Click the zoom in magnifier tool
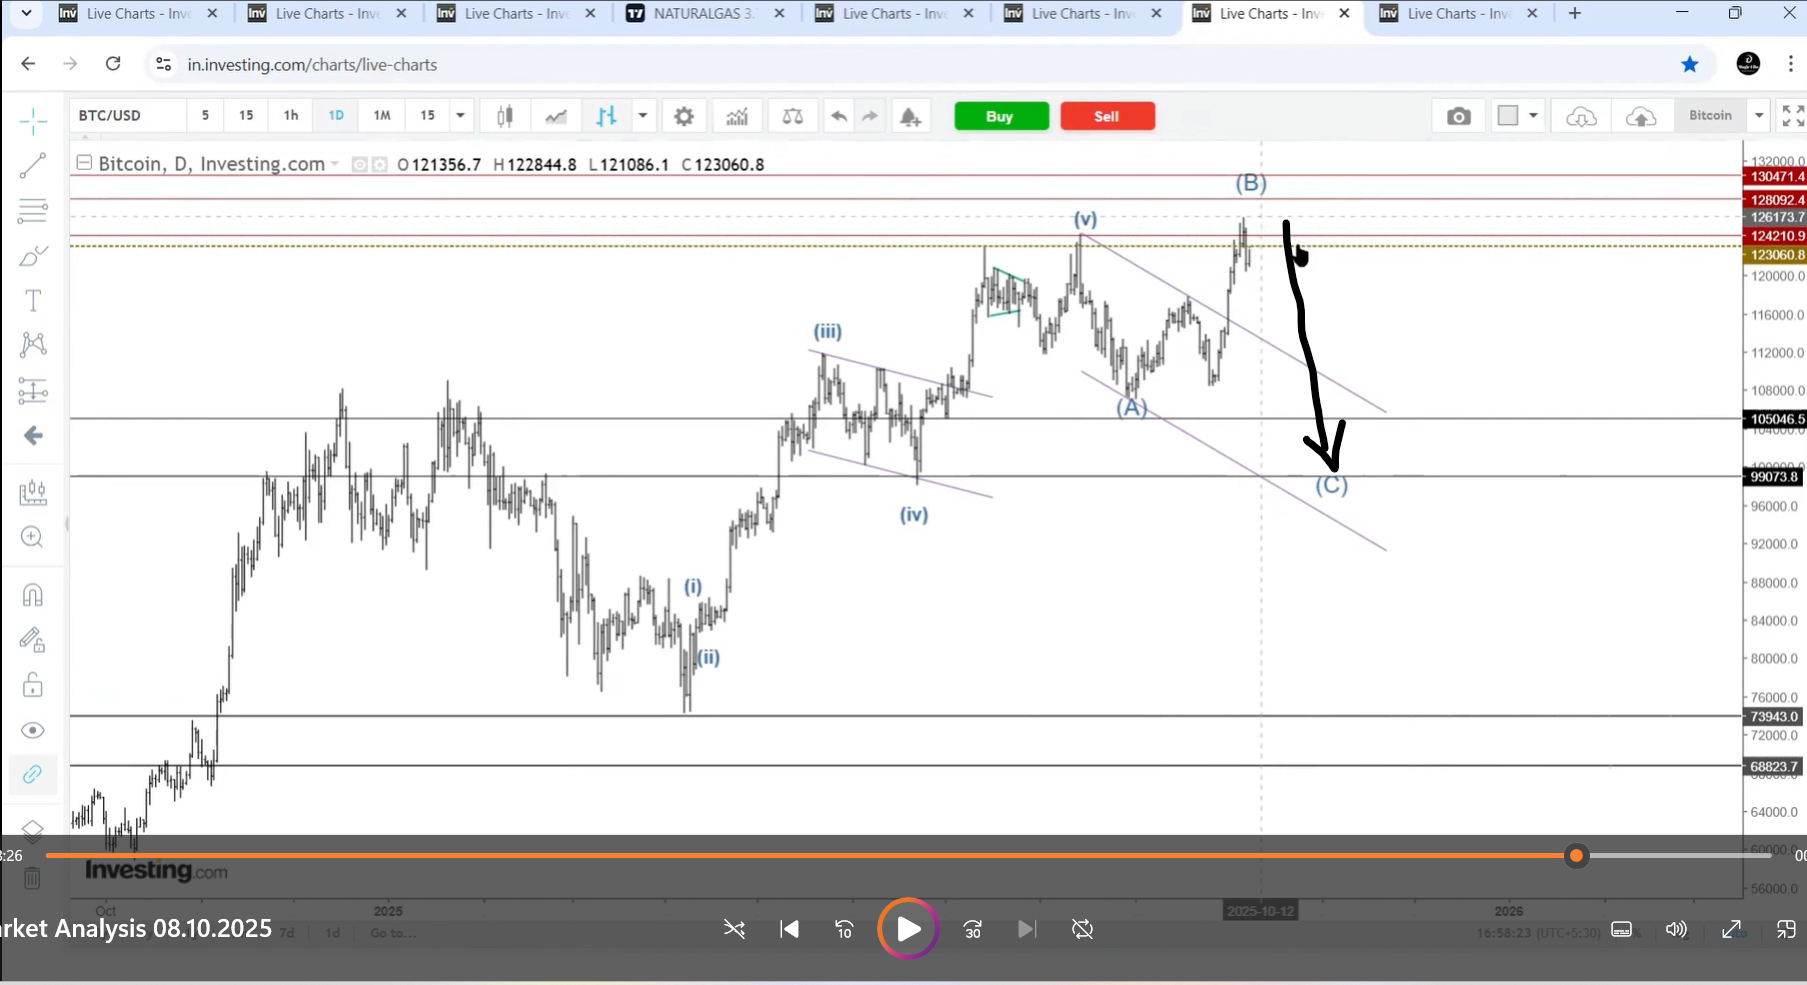Image resolution: width=1807 pixels, height=985 pixels. coord(33,537)
